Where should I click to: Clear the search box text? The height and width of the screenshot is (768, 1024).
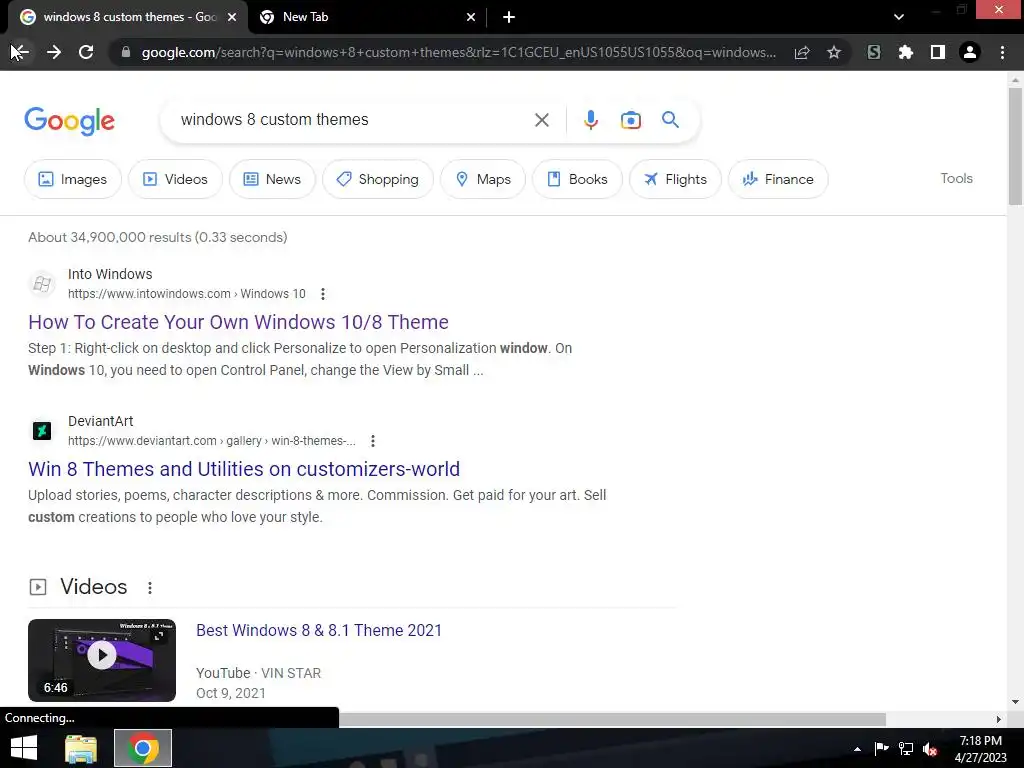tap(541, 120)
